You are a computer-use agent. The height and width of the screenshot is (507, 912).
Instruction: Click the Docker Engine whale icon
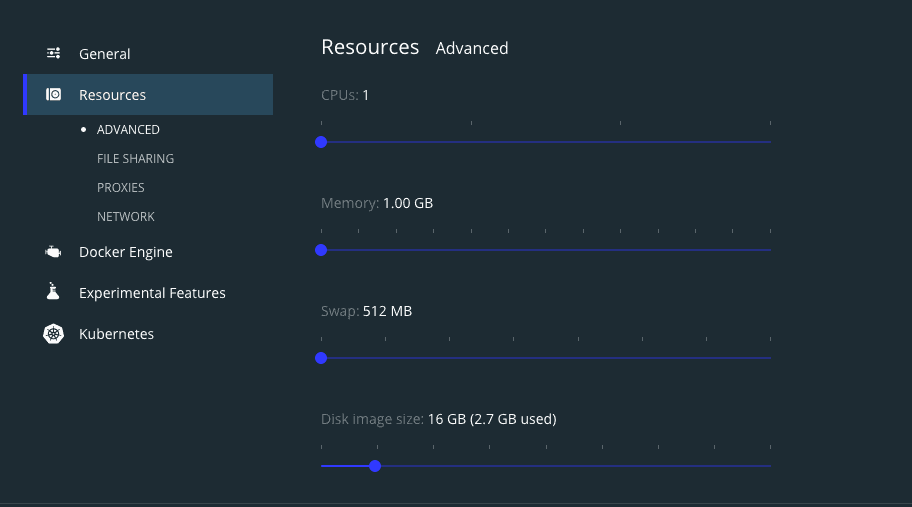(x=54, y=252)
